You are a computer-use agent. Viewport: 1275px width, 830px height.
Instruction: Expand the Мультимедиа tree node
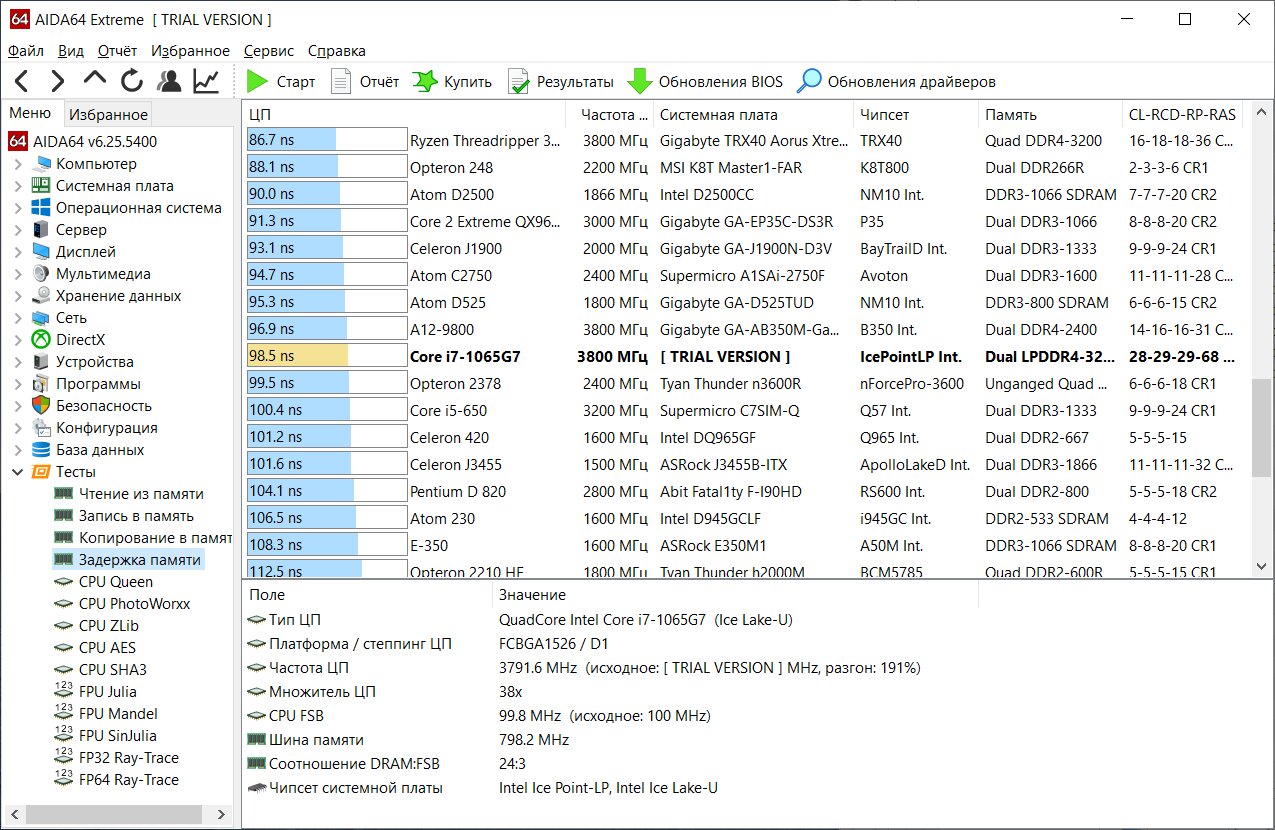18,274
